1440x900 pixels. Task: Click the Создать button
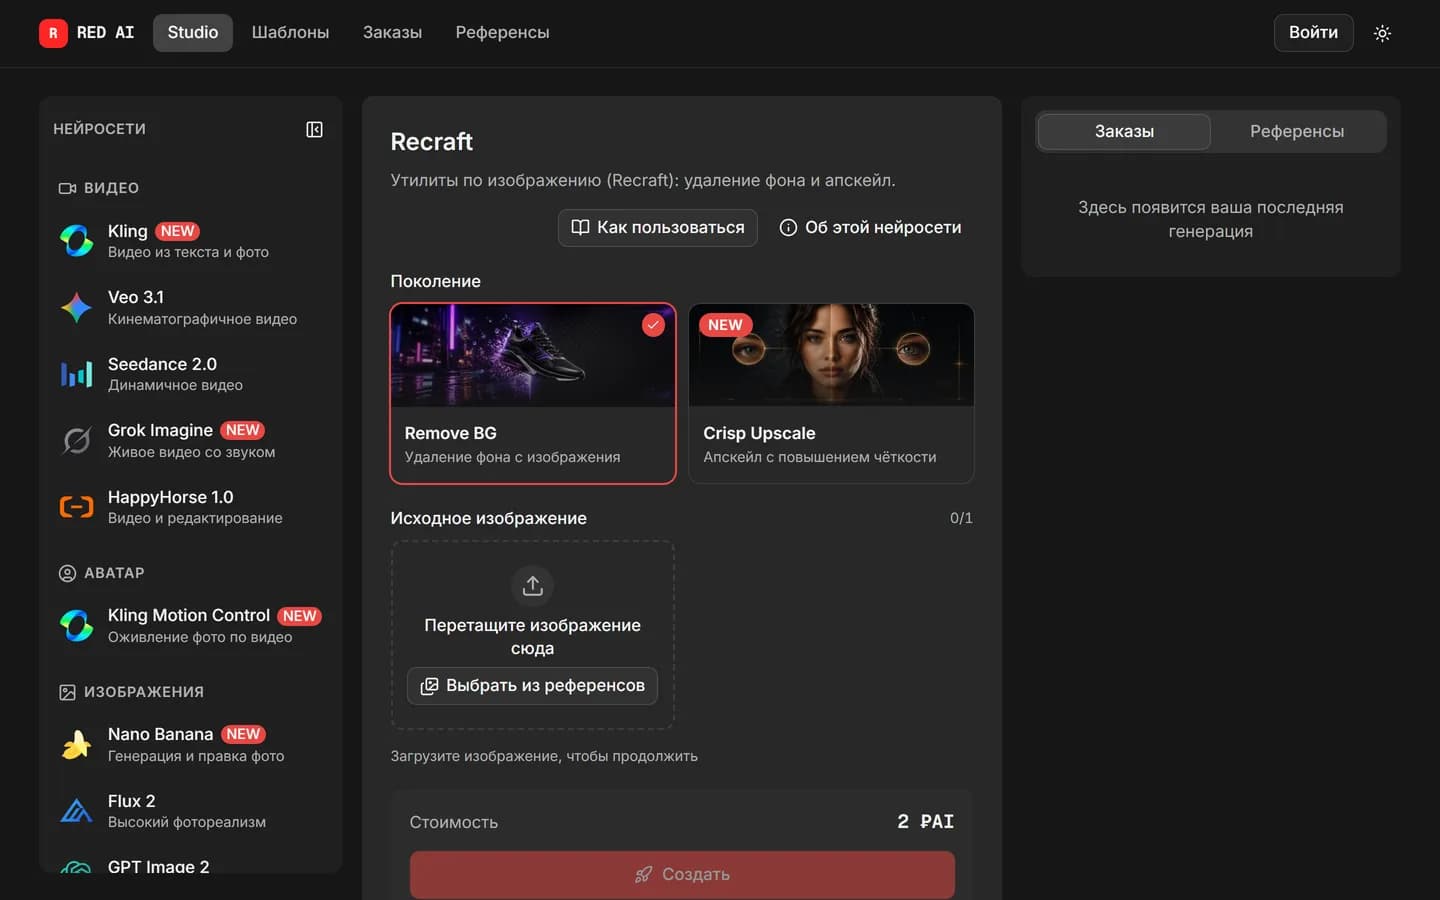coord(682,874)
